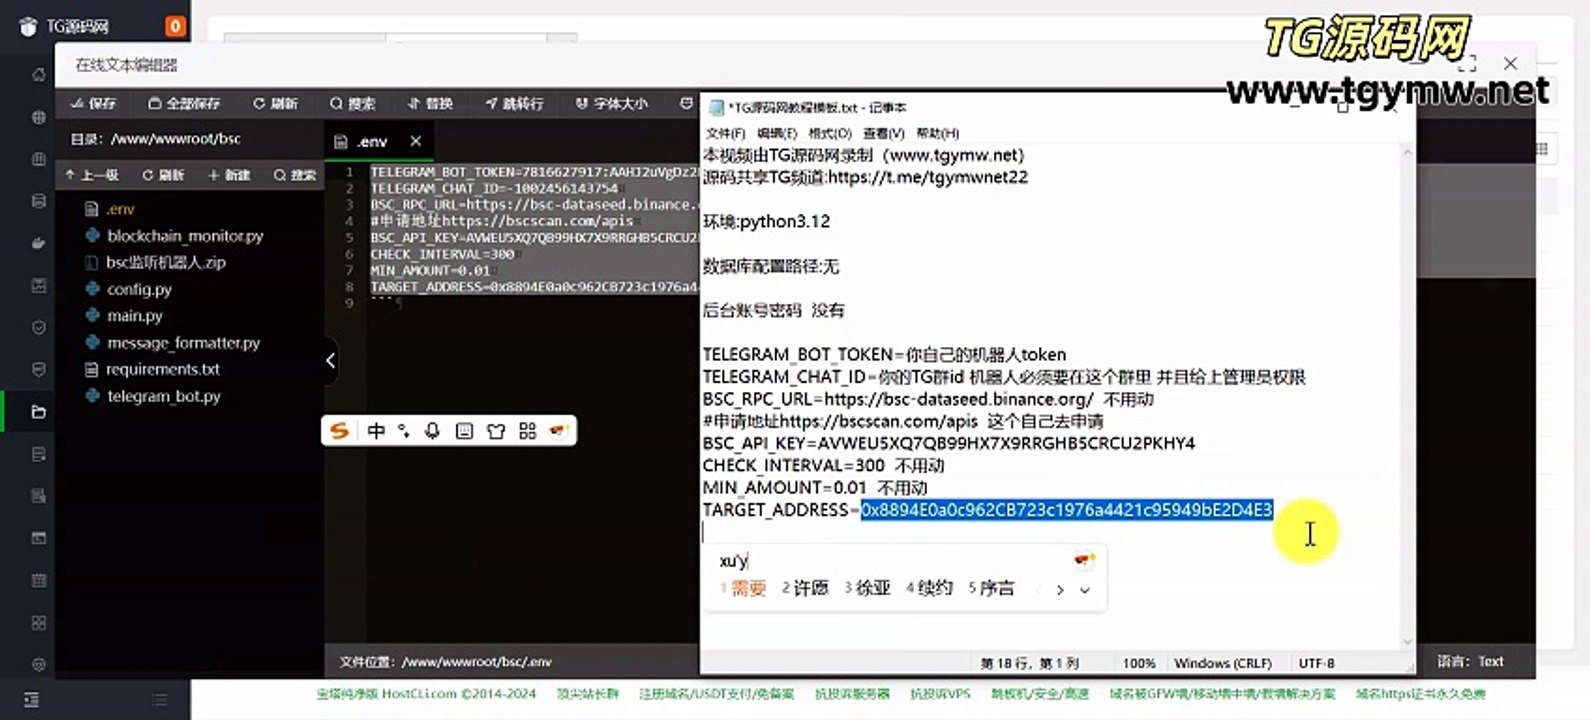Open the website globe icon in sidebar
Viewport: 1590px width, 720px height.
coord(38,117)
